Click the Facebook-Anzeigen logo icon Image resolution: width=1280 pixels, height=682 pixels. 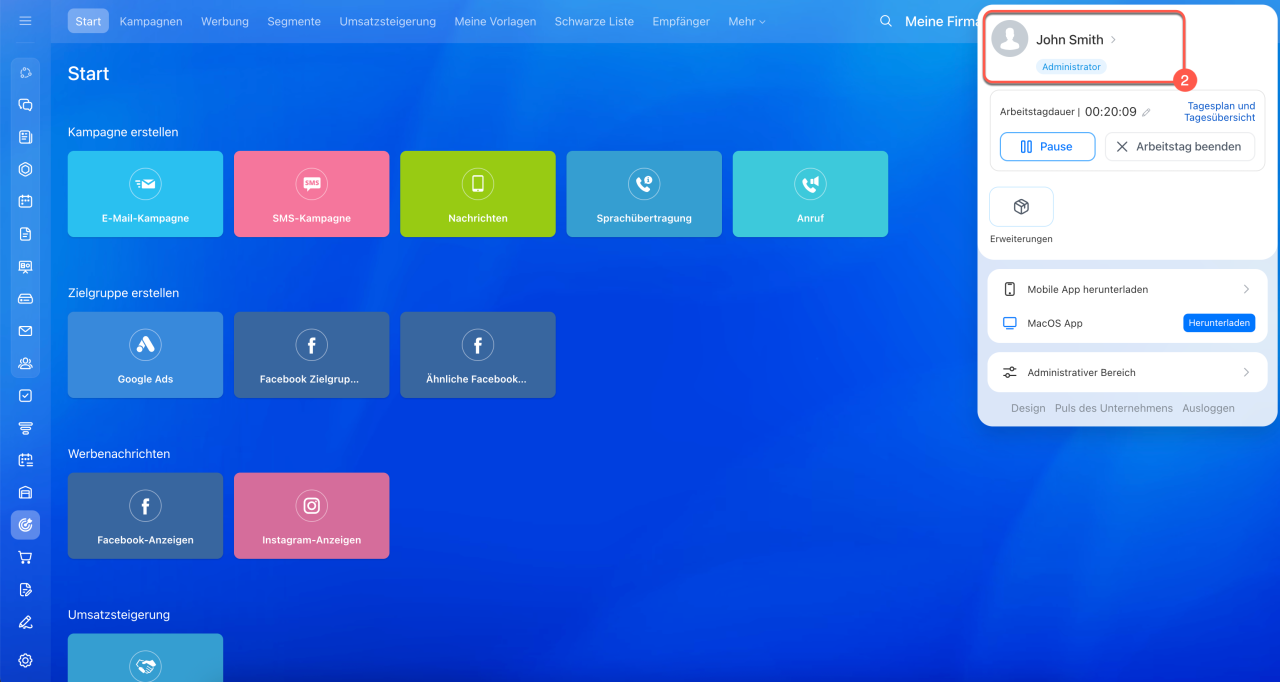pyautogui.click(x=145, y=506)
